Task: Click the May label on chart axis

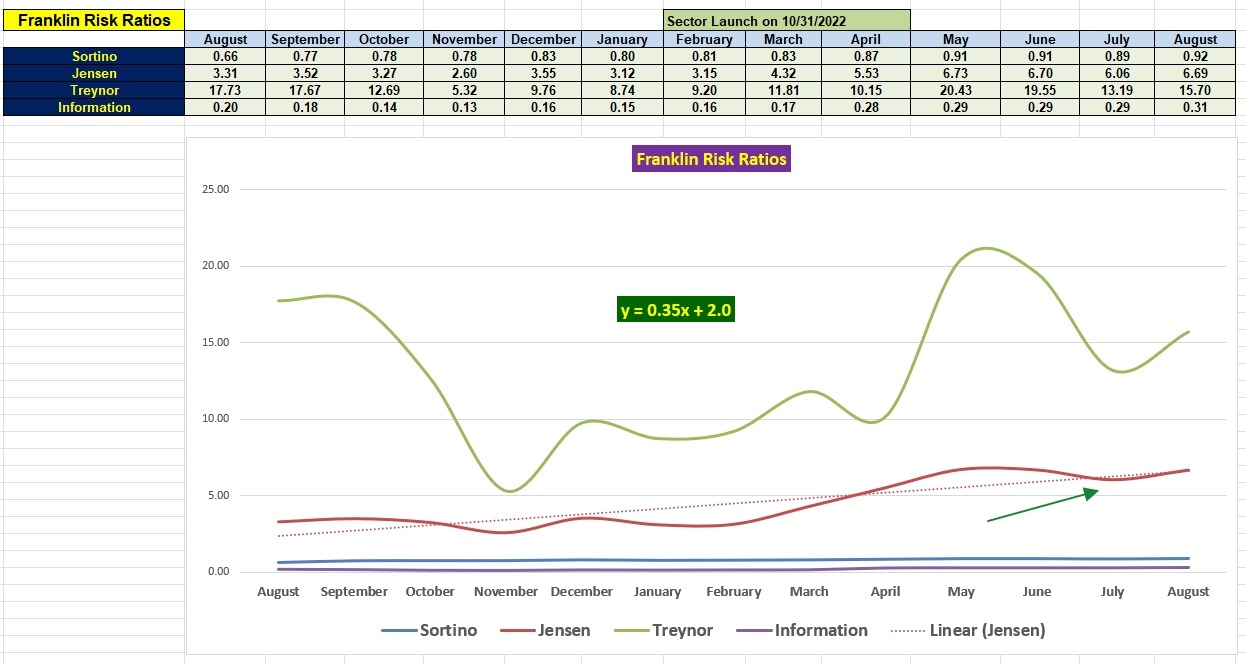Action: pos(961,591)
